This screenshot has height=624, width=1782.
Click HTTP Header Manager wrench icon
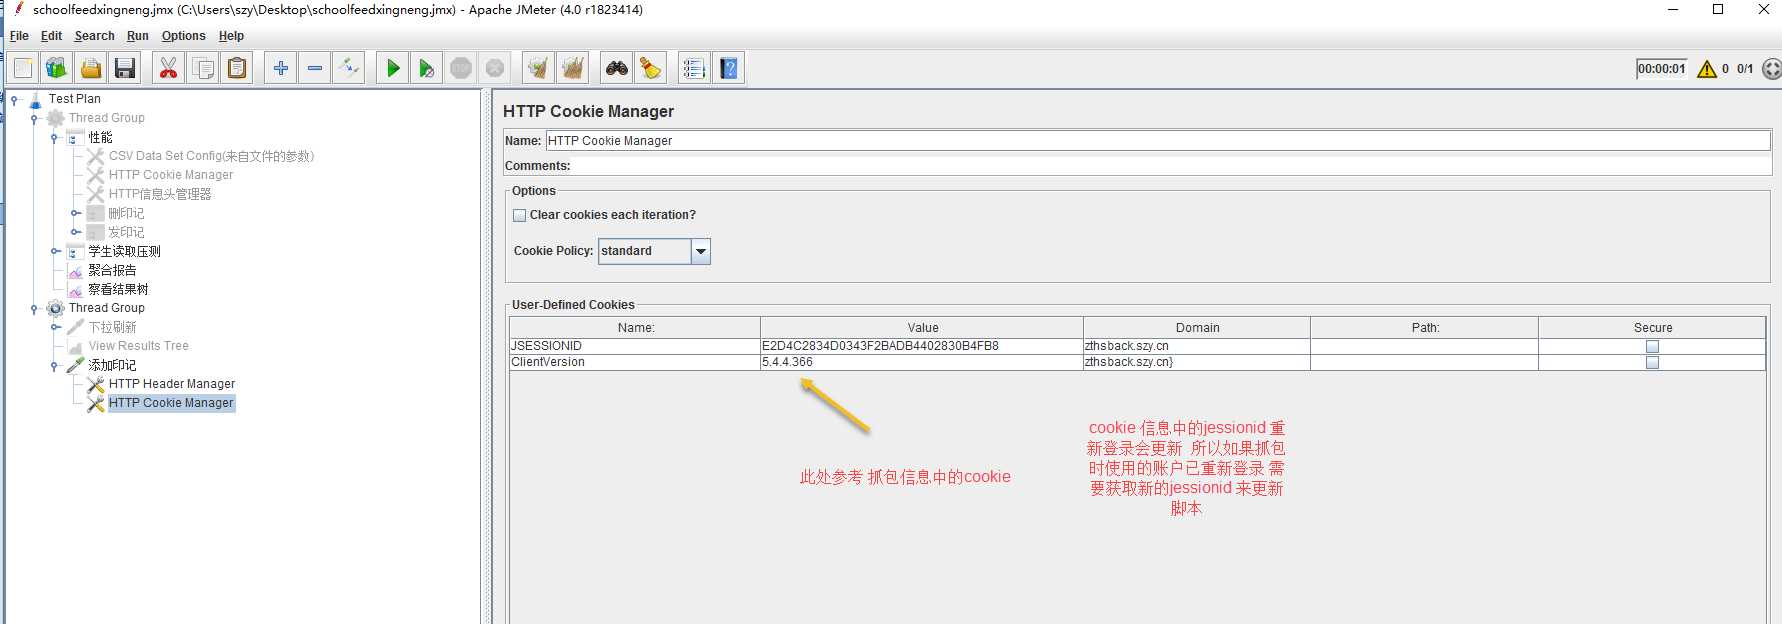(x=96, y=384)
